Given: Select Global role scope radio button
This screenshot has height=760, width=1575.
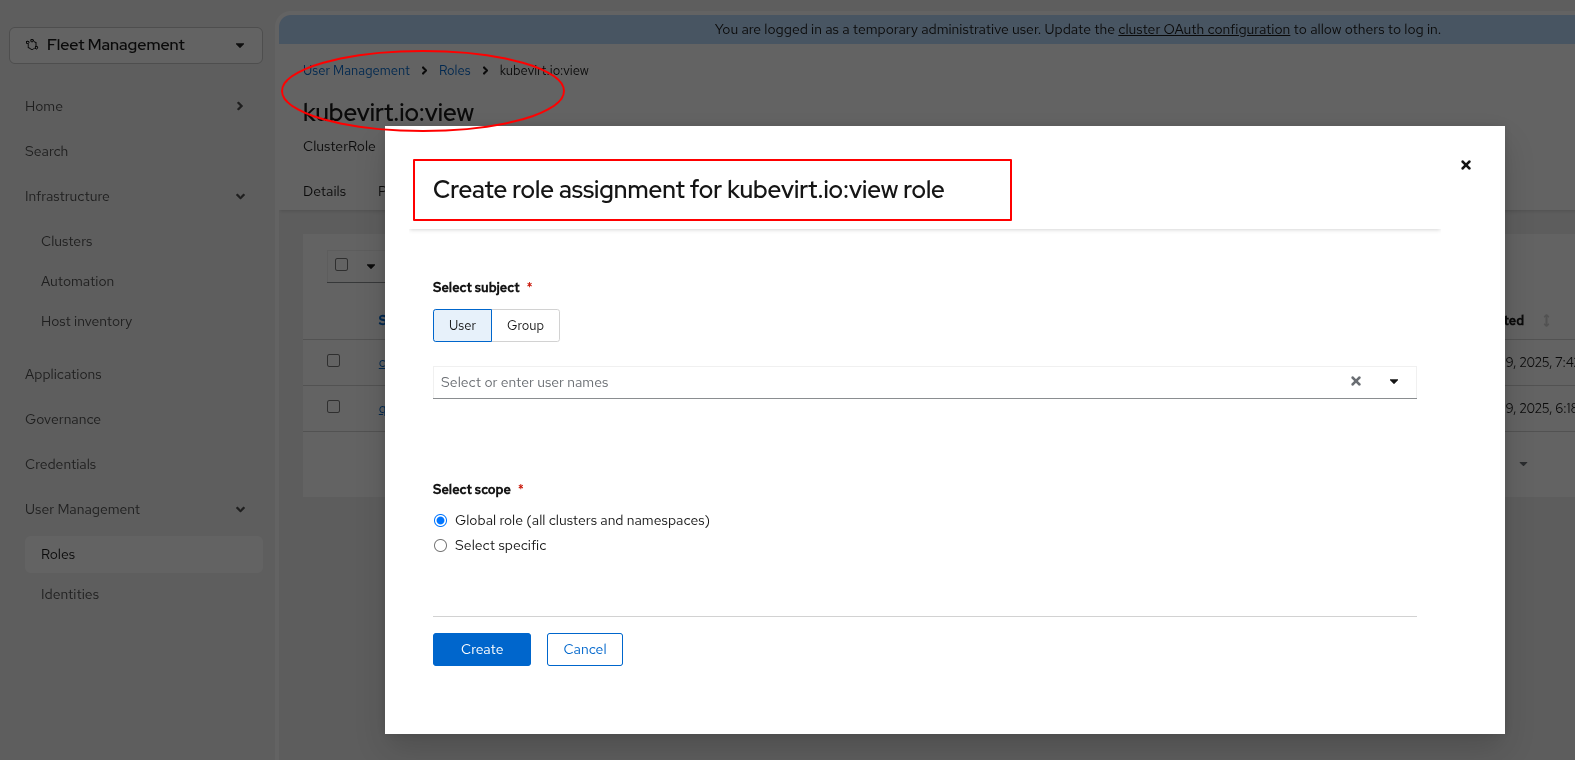Looking at the screenshot, I should [440, 520].
